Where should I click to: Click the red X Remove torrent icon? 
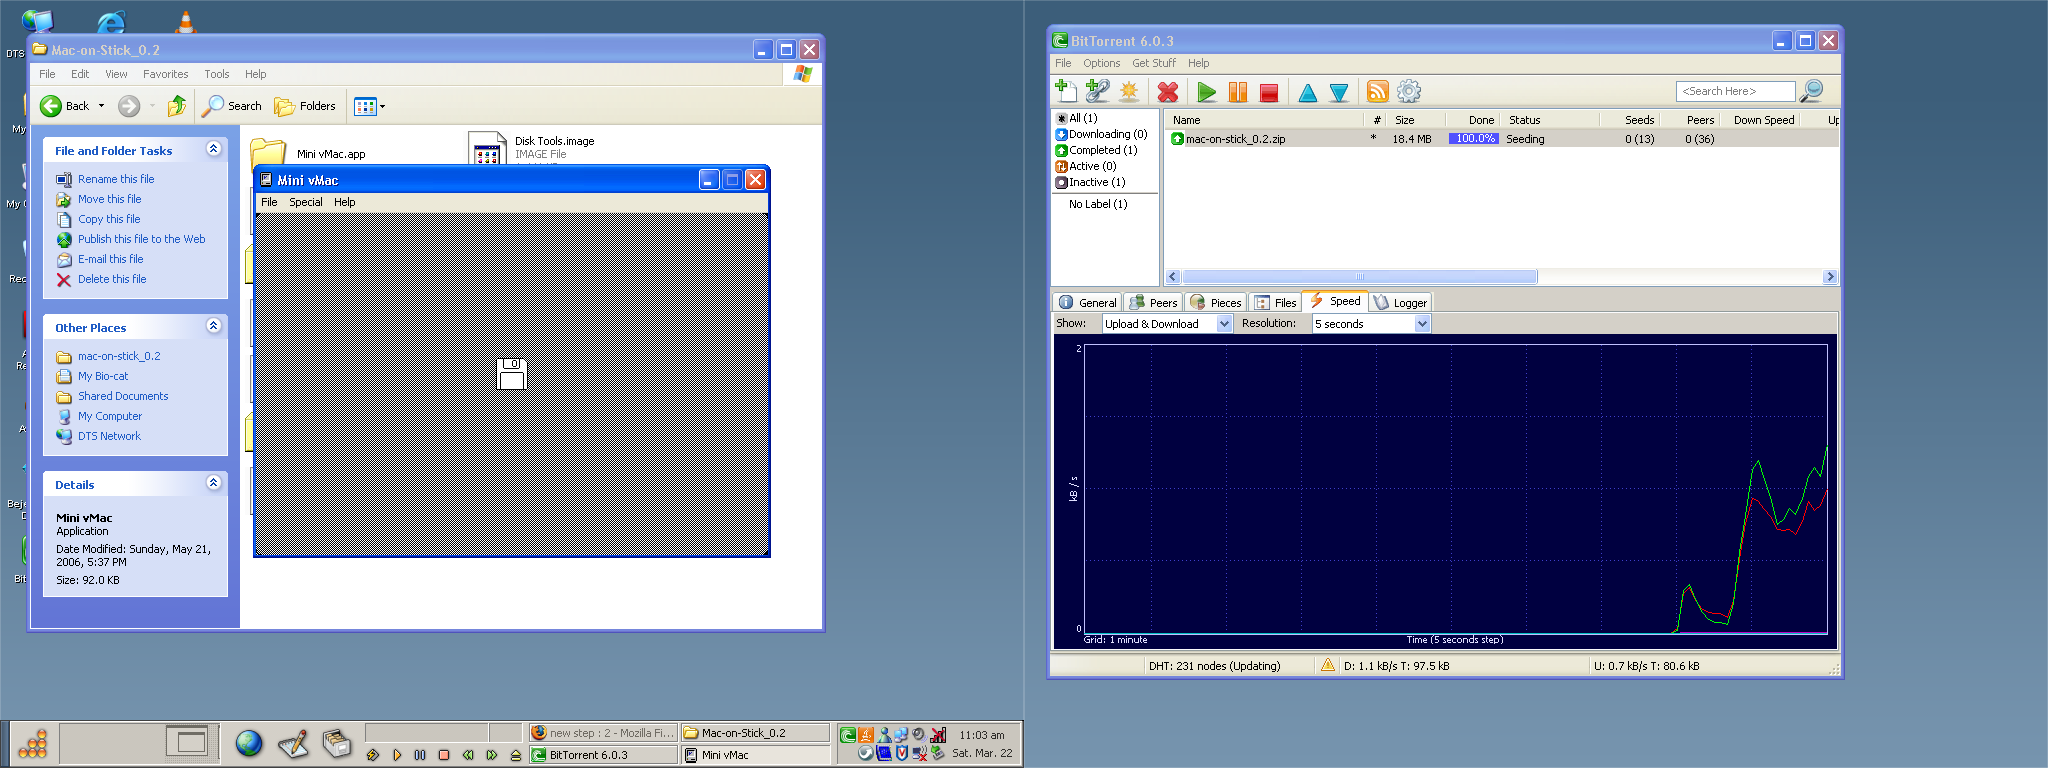point(1167,92)
